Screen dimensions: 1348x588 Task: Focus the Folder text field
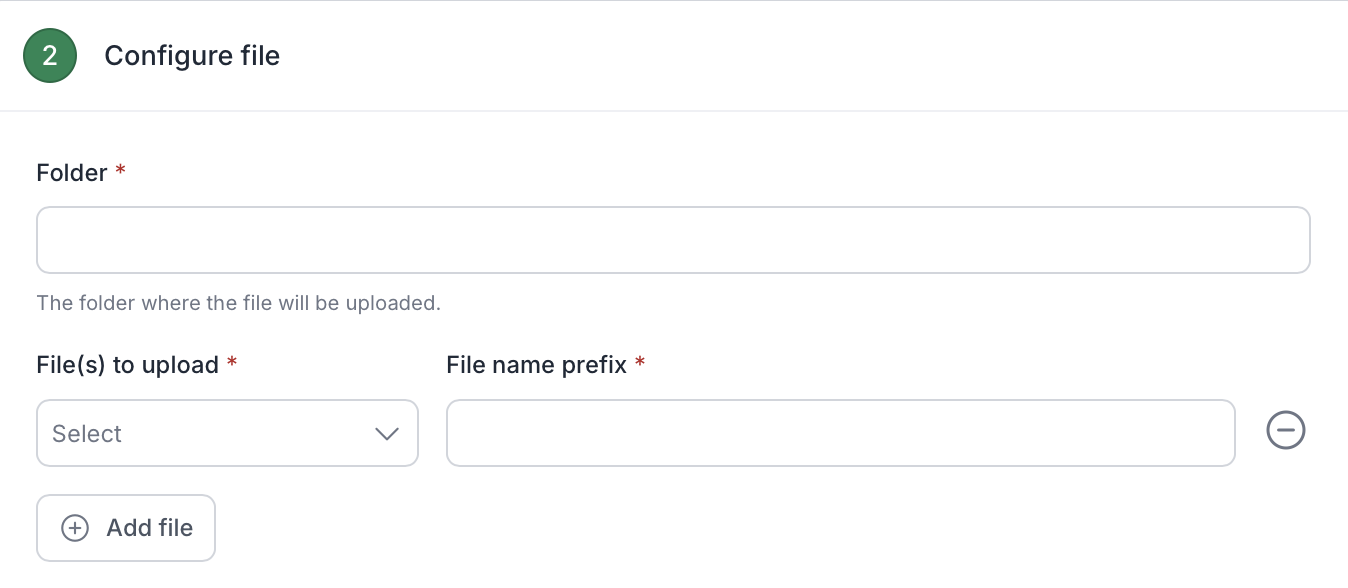click(x=673, y=240)
